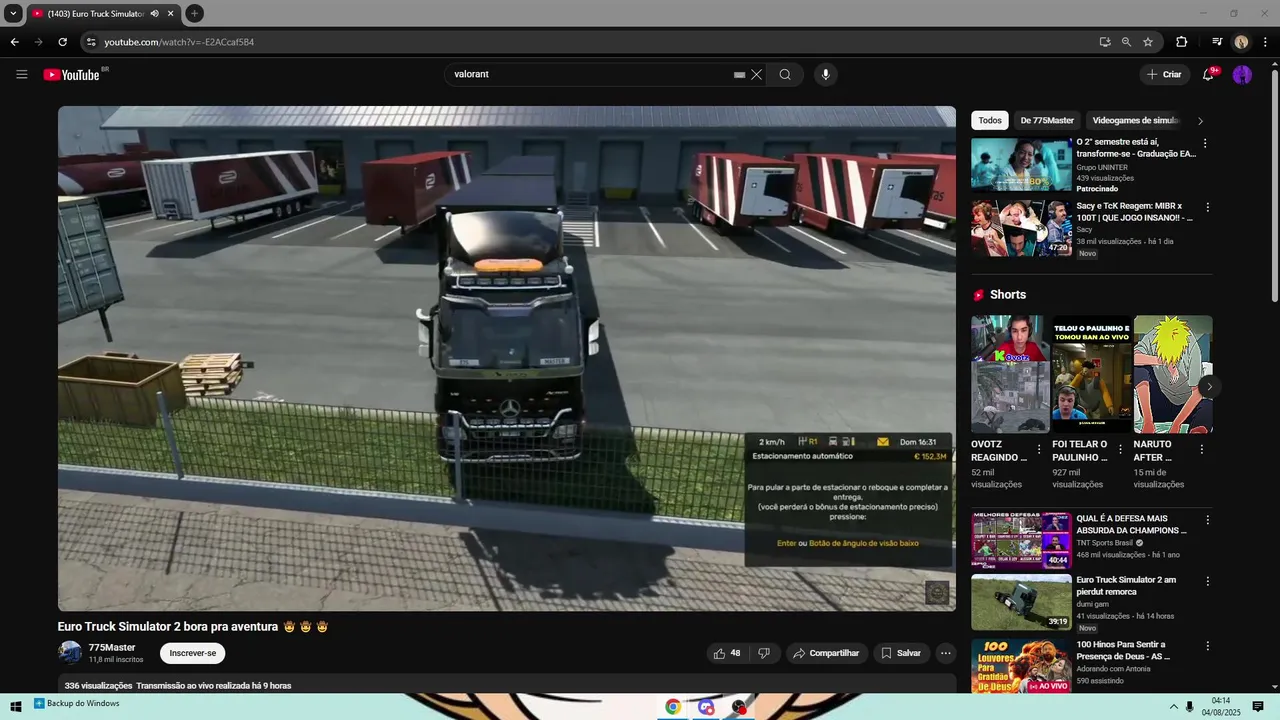Open Chrome from the taskbar
Image resolution: width=1280 pixels, height=720 pixels.
[x=673, y=707]
